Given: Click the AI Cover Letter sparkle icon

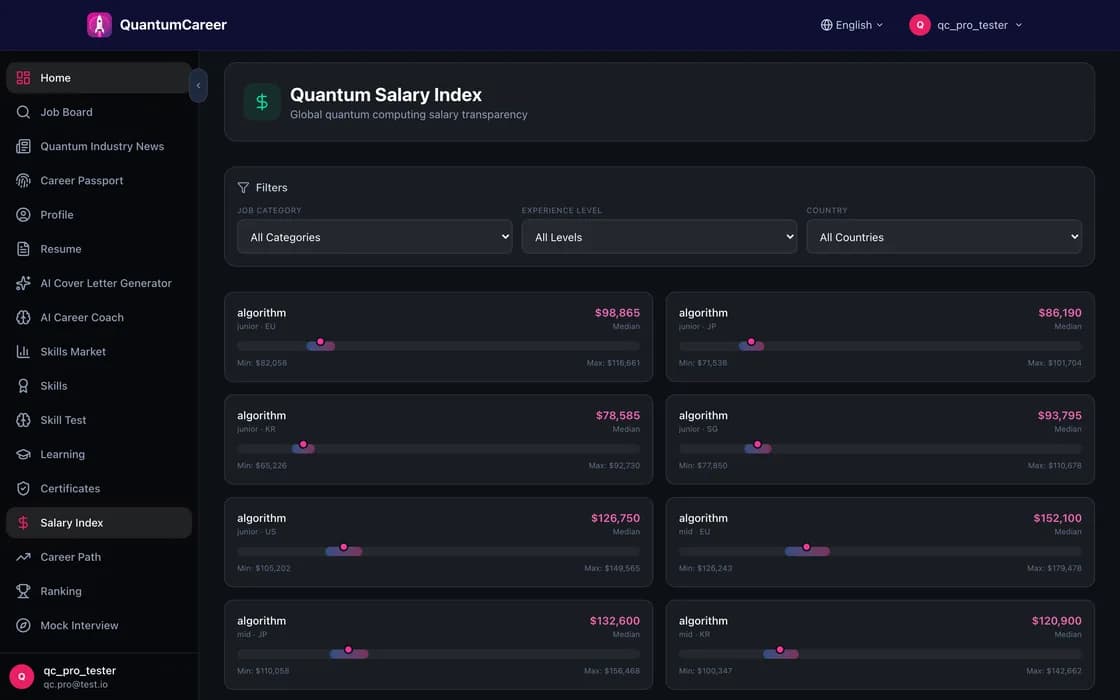Looking at the screenshot, I should [x=24, y=284].
